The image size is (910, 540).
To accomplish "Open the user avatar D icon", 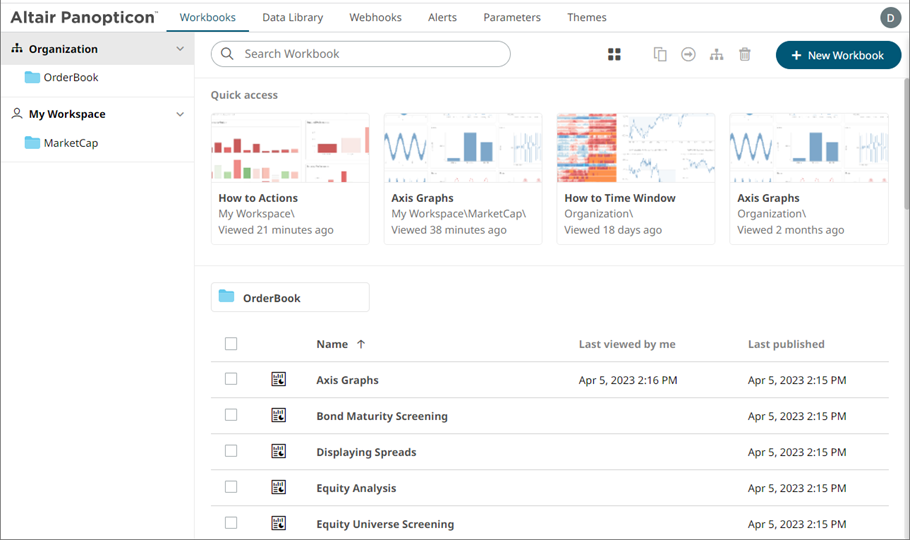I will click(890, 17).
